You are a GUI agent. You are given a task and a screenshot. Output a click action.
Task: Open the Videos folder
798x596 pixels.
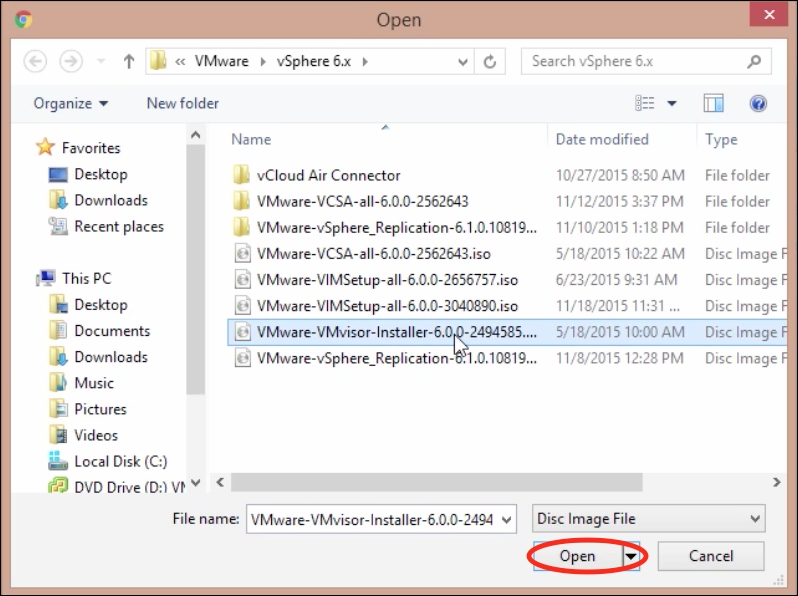pos(83,435)
